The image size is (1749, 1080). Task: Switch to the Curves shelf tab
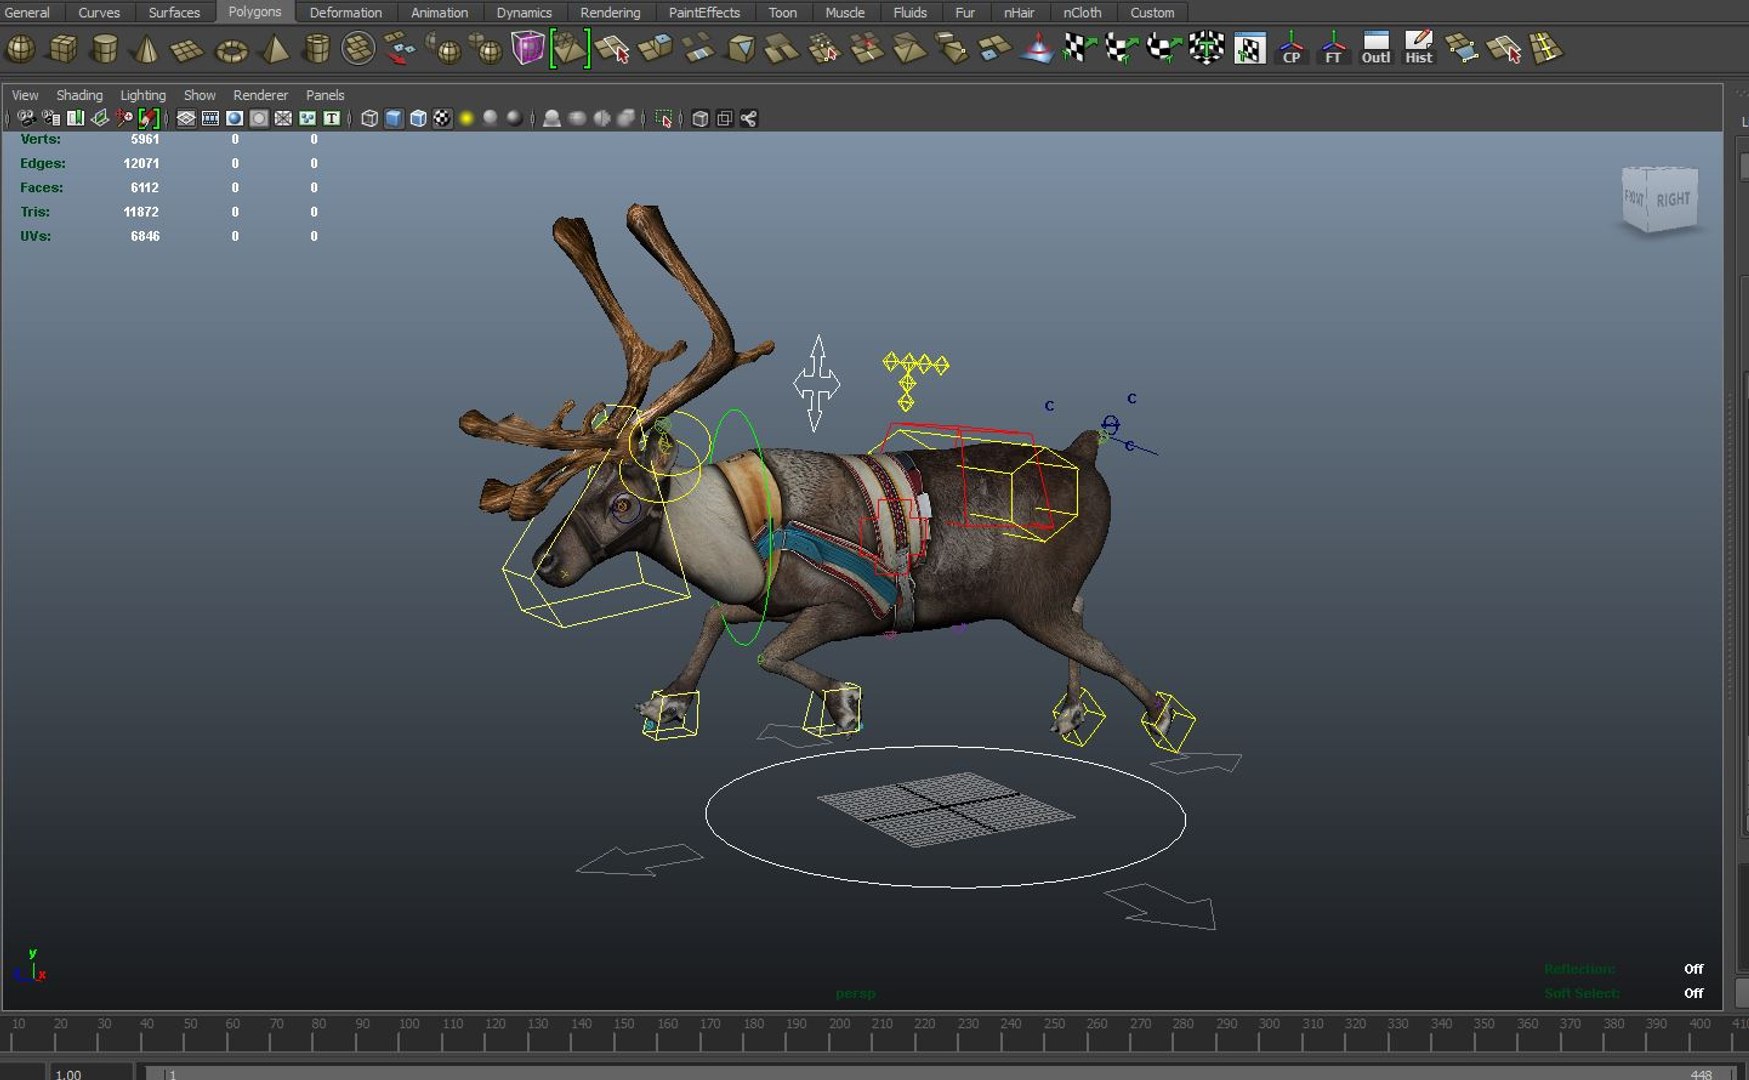[99, 12]
